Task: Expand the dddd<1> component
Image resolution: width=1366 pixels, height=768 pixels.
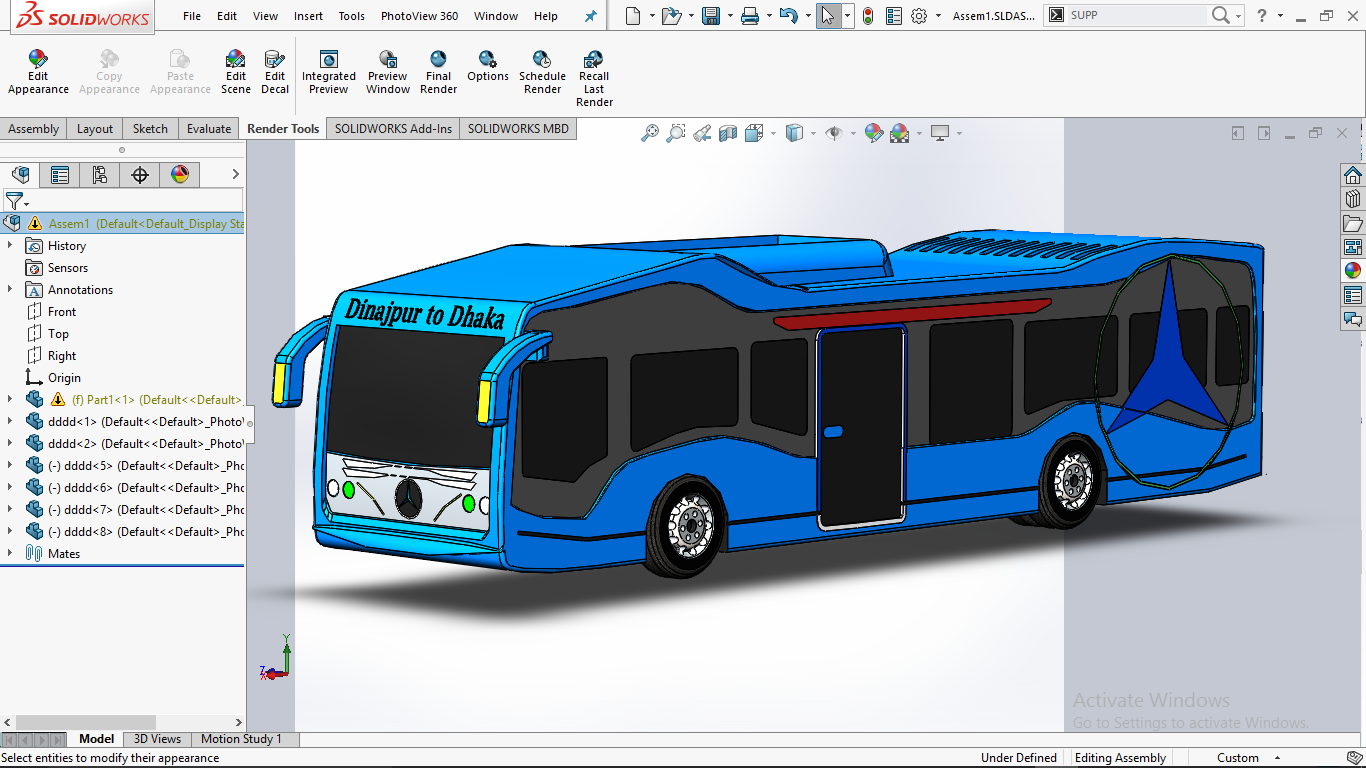Action: [x=10, y=421]
